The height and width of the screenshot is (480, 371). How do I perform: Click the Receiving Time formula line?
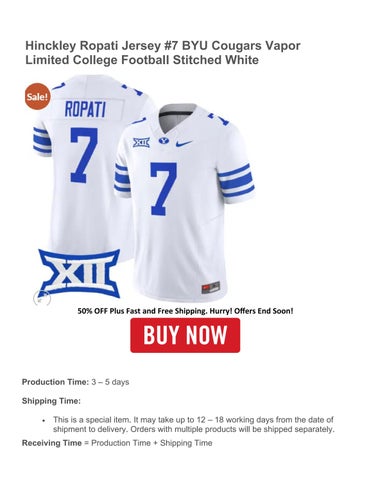coord(117,443)
